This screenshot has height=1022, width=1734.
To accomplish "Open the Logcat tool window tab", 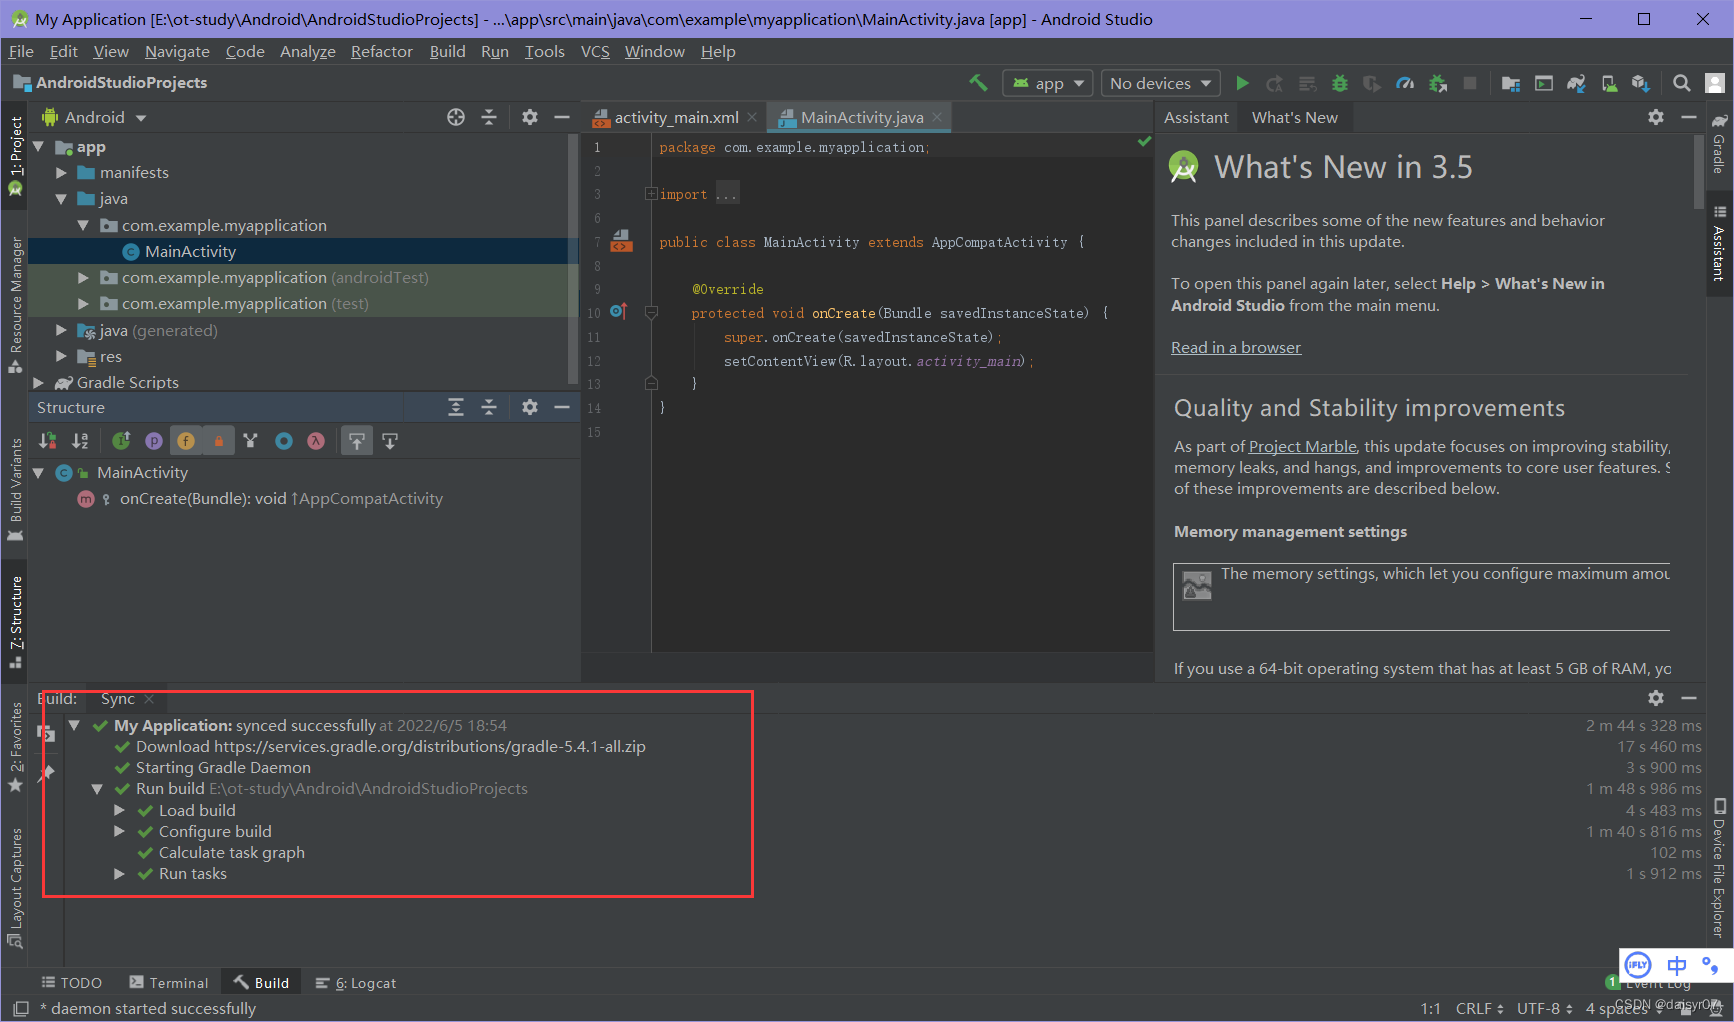I will coord(356,983).
